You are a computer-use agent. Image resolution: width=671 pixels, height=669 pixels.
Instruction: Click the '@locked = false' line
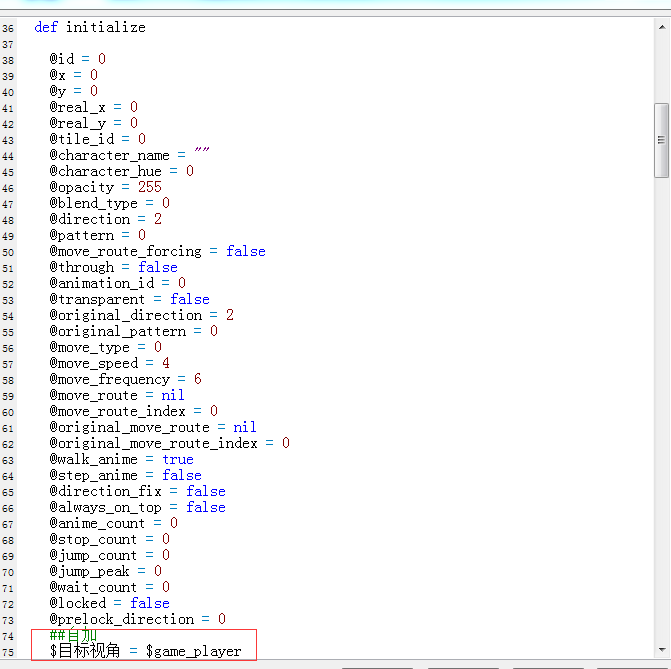pyautogui.click(x=110, y=603)
